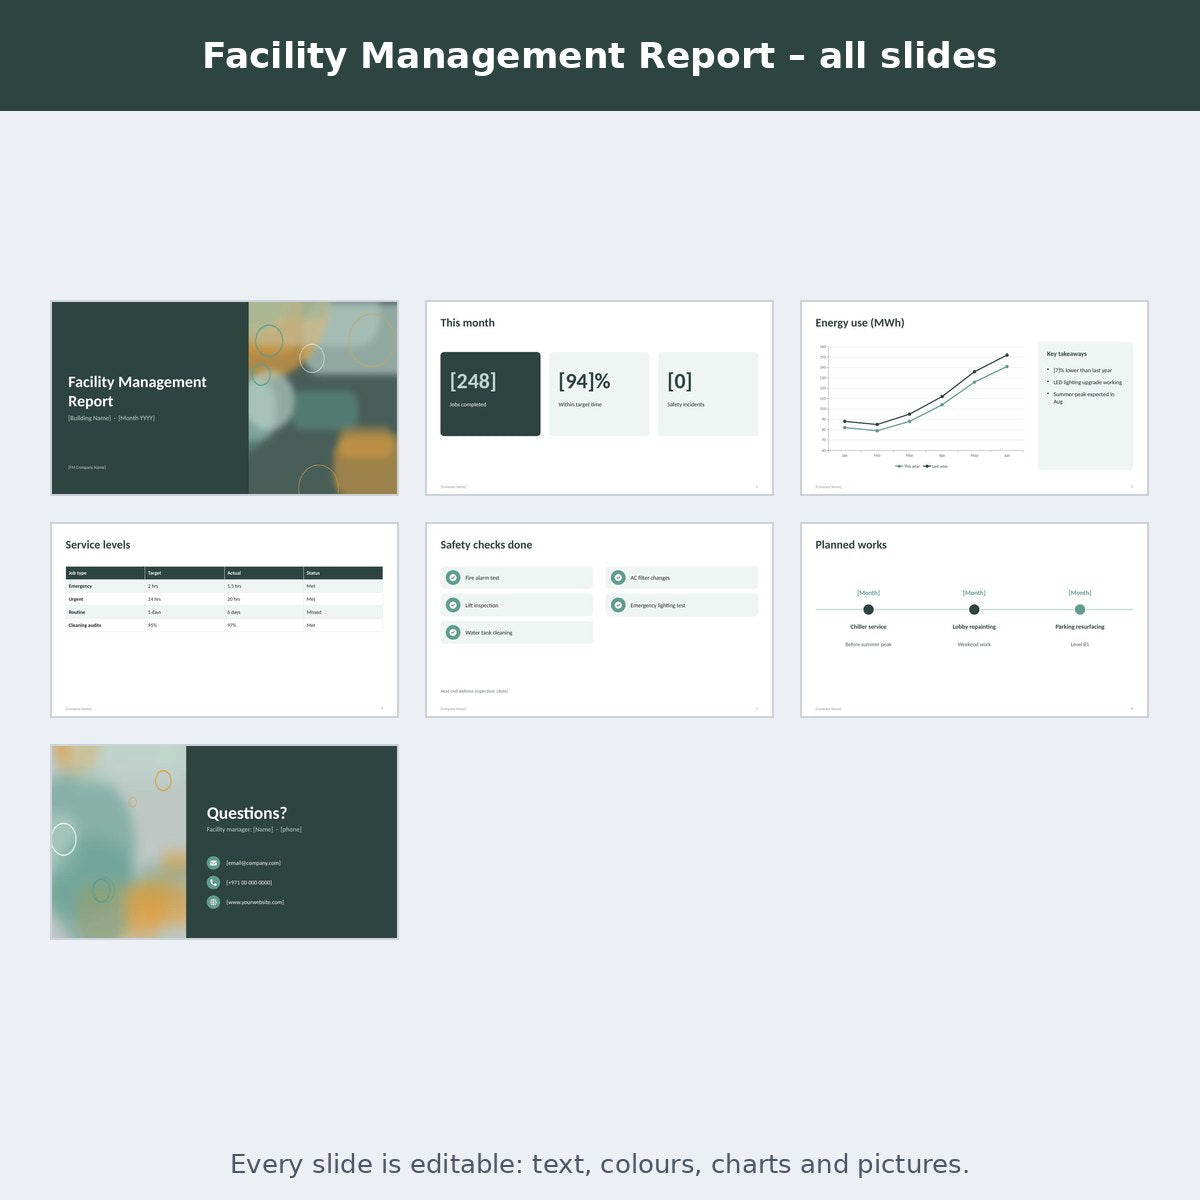This screenshot has height=1200, width=1200.
Task: Click the globe website icon on Questions slide
Action: tap(213, 902)
